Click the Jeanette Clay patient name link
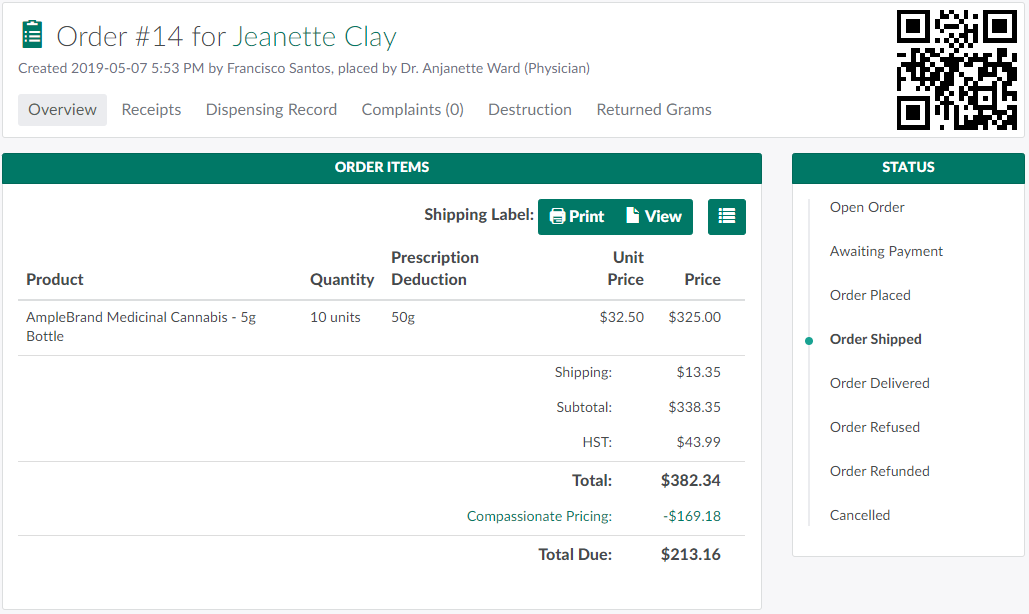Image resolution: width=1029 pixels, height=614 pixels. [314, 37]
